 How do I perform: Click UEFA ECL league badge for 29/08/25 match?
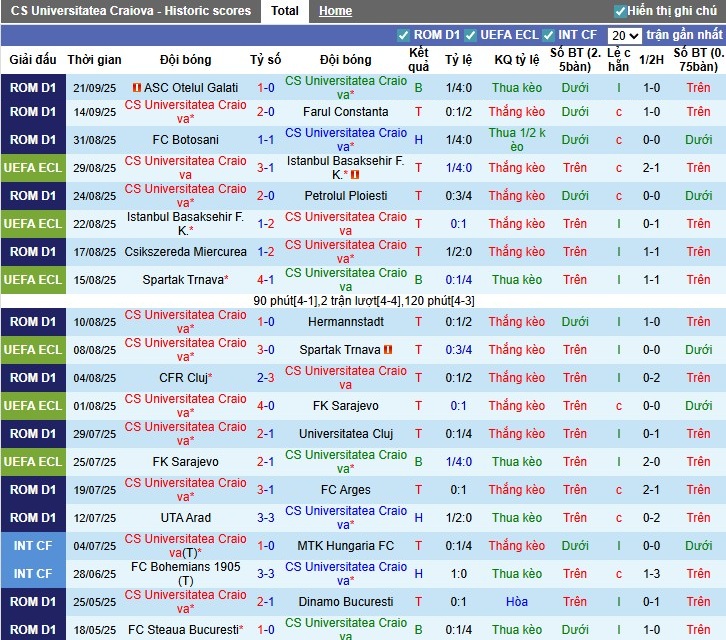coord(33,168)
